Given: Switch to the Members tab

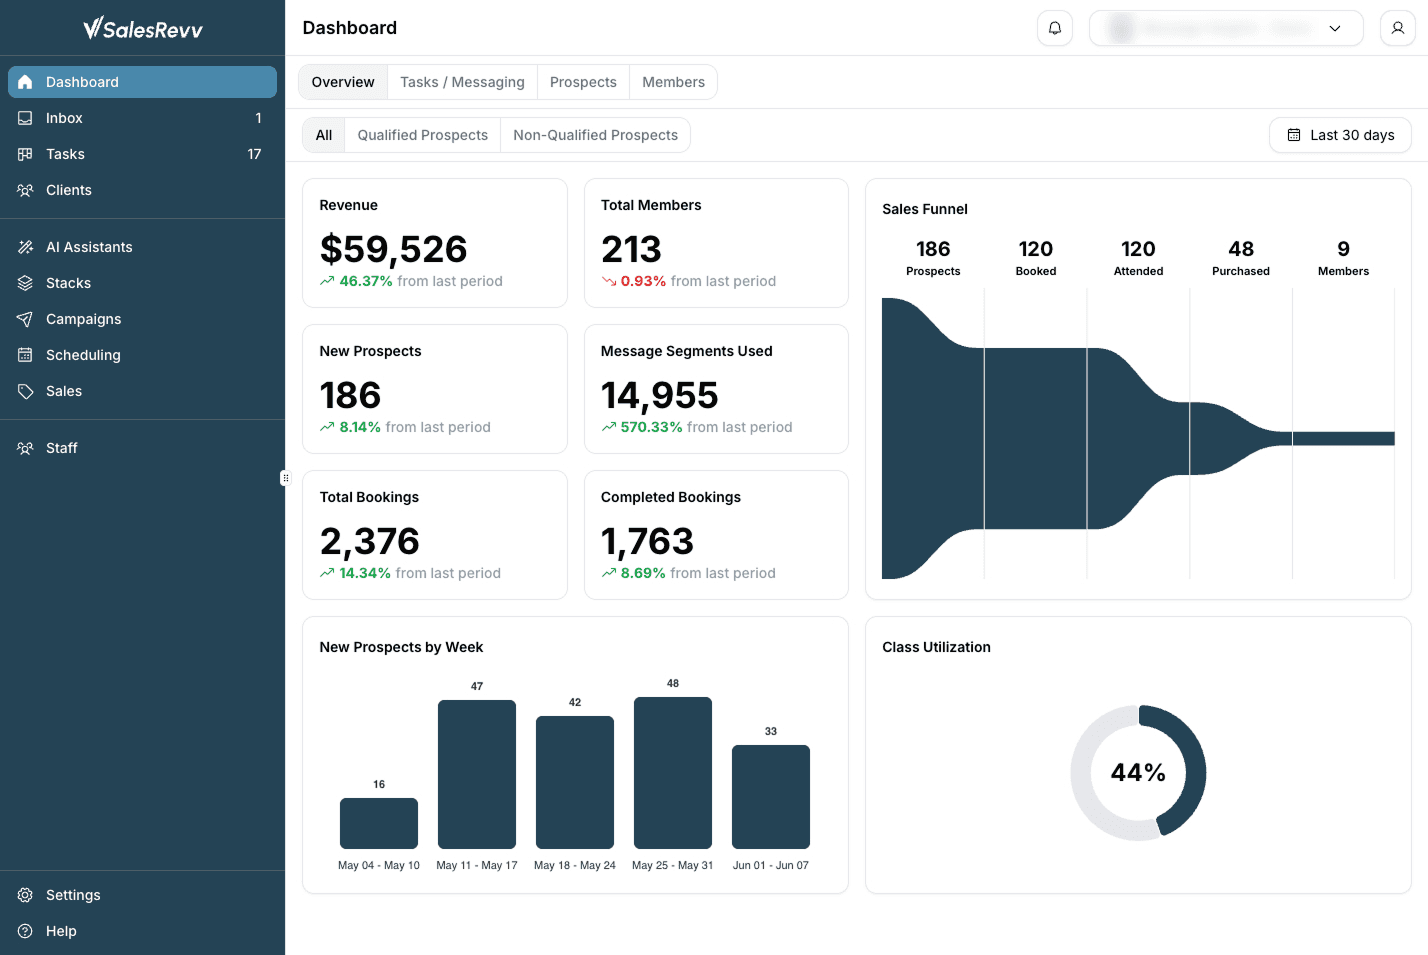Looking at the screenshot, I should coord(673,82).
